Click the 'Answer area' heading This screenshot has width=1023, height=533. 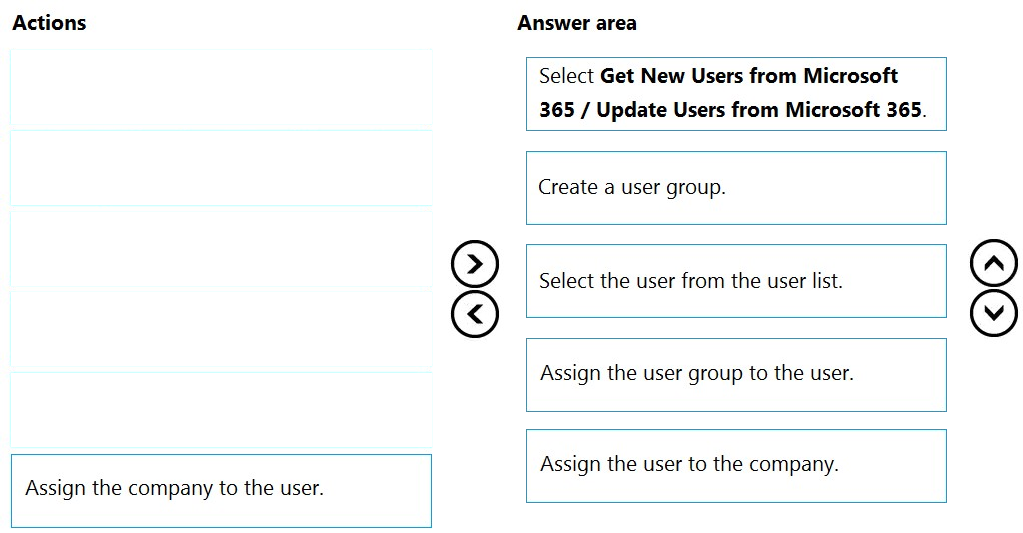point(576,23)
